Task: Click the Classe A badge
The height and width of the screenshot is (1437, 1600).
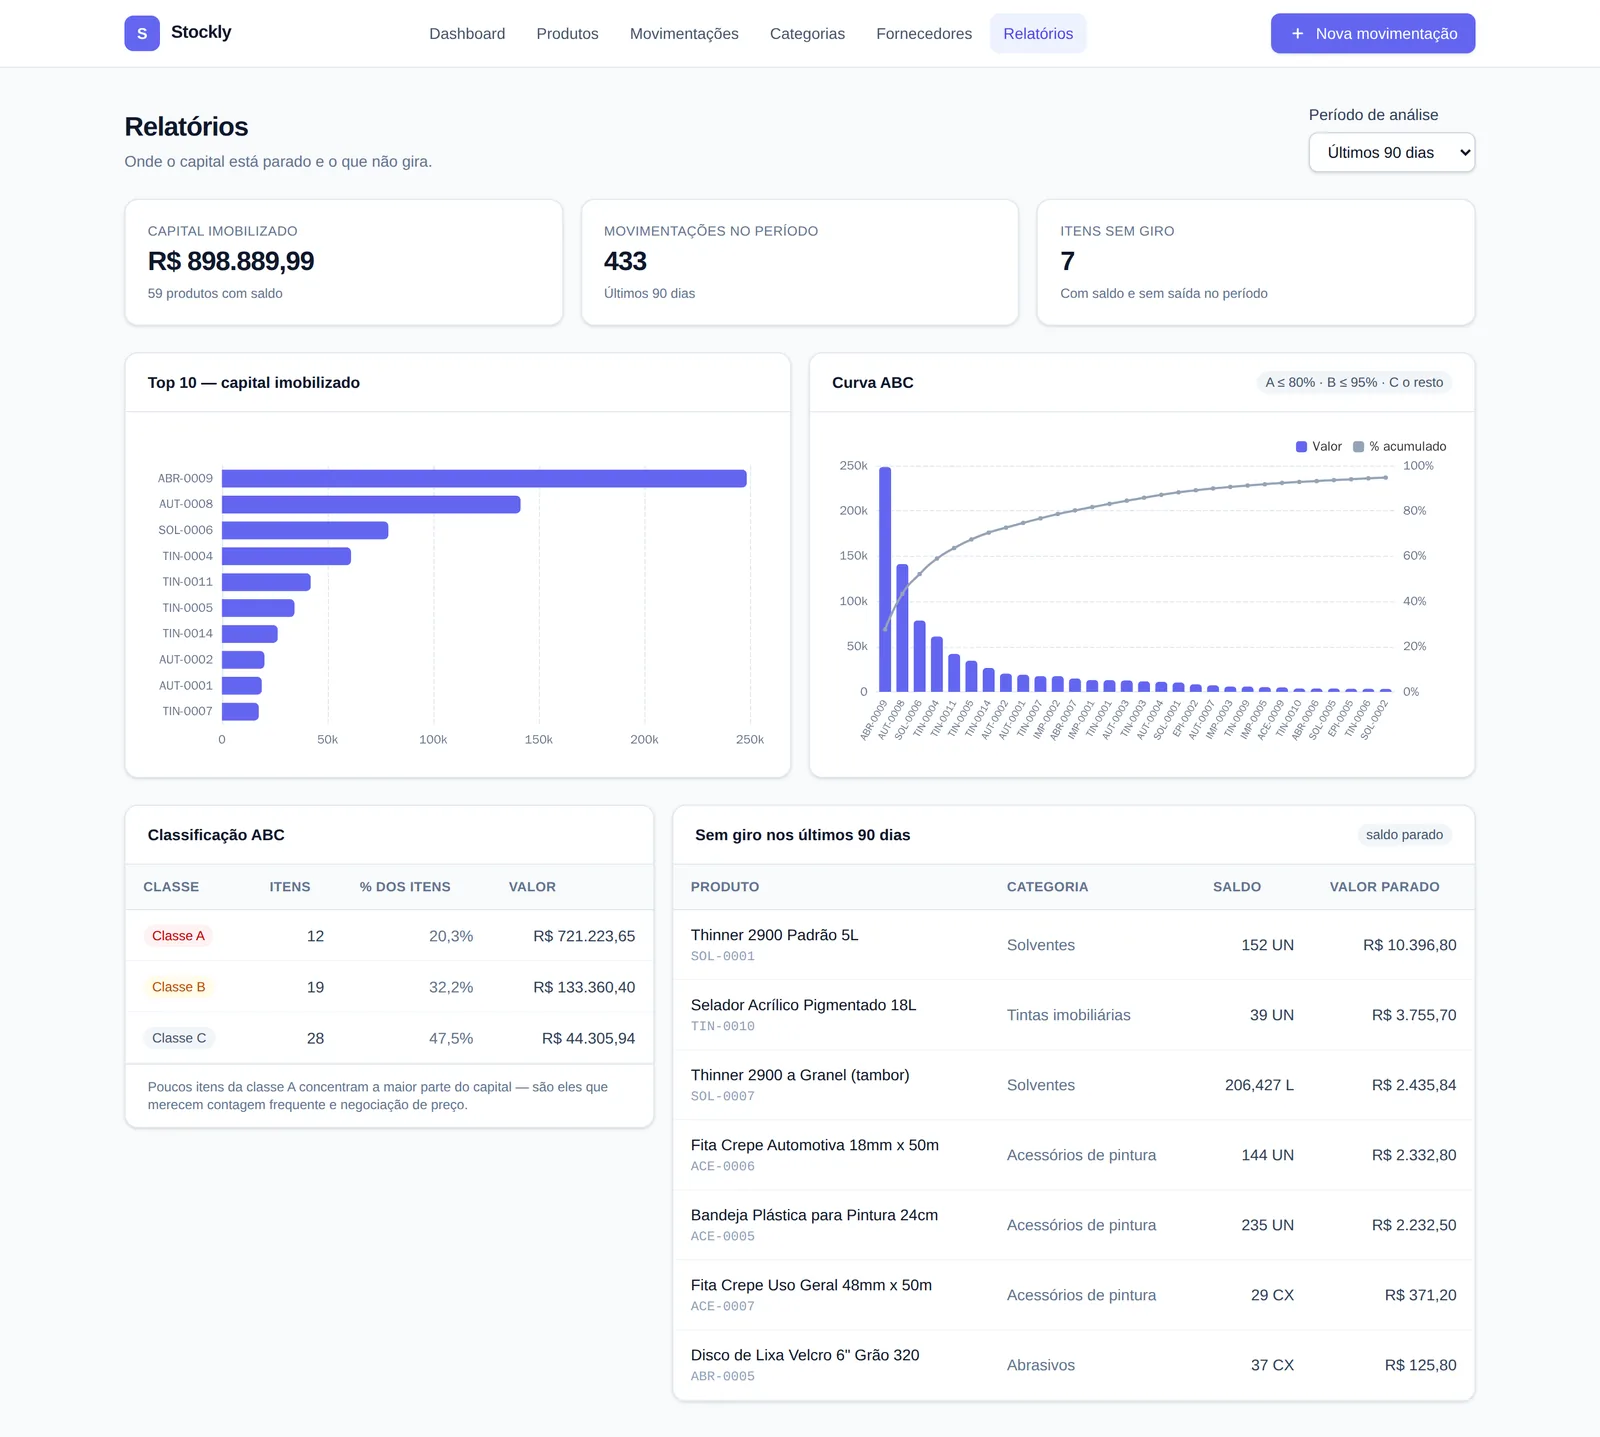Action: [x=178, y=936]
